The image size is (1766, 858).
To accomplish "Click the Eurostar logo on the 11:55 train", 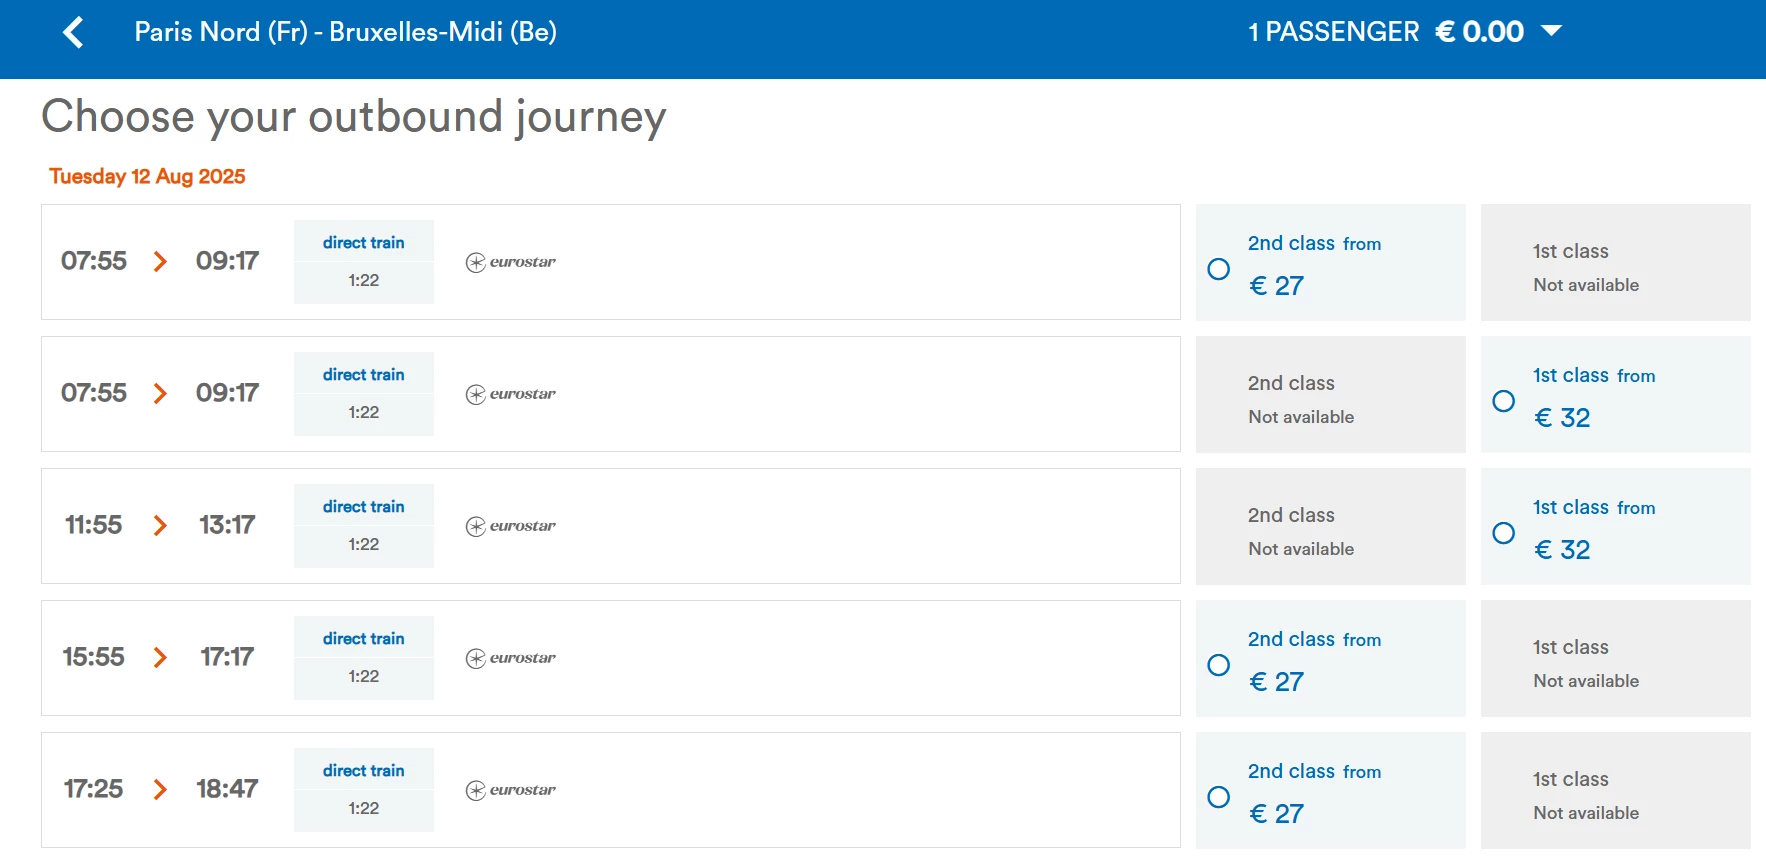I will tap(511, 526).
